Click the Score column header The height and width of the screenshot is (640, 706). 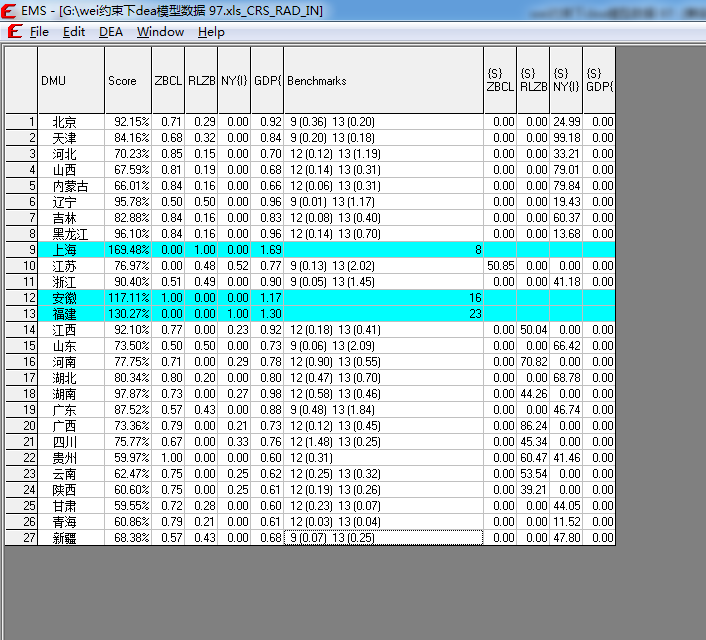128,81
